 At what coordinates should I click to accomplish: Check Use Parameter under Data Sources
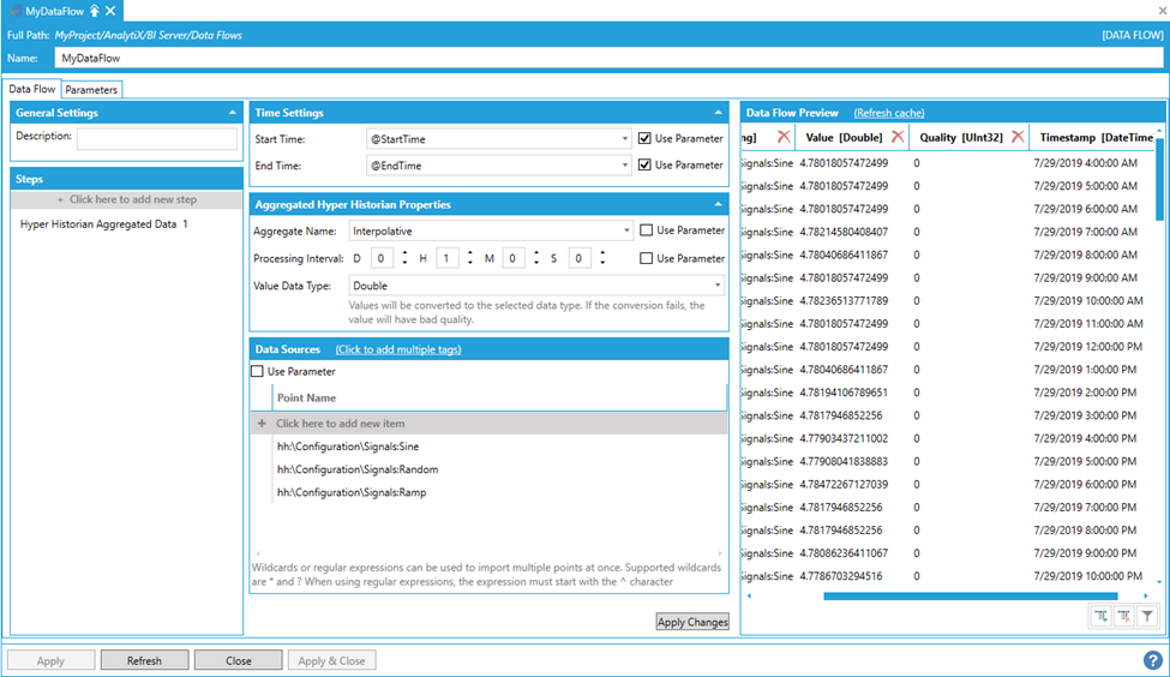[258, 371]
